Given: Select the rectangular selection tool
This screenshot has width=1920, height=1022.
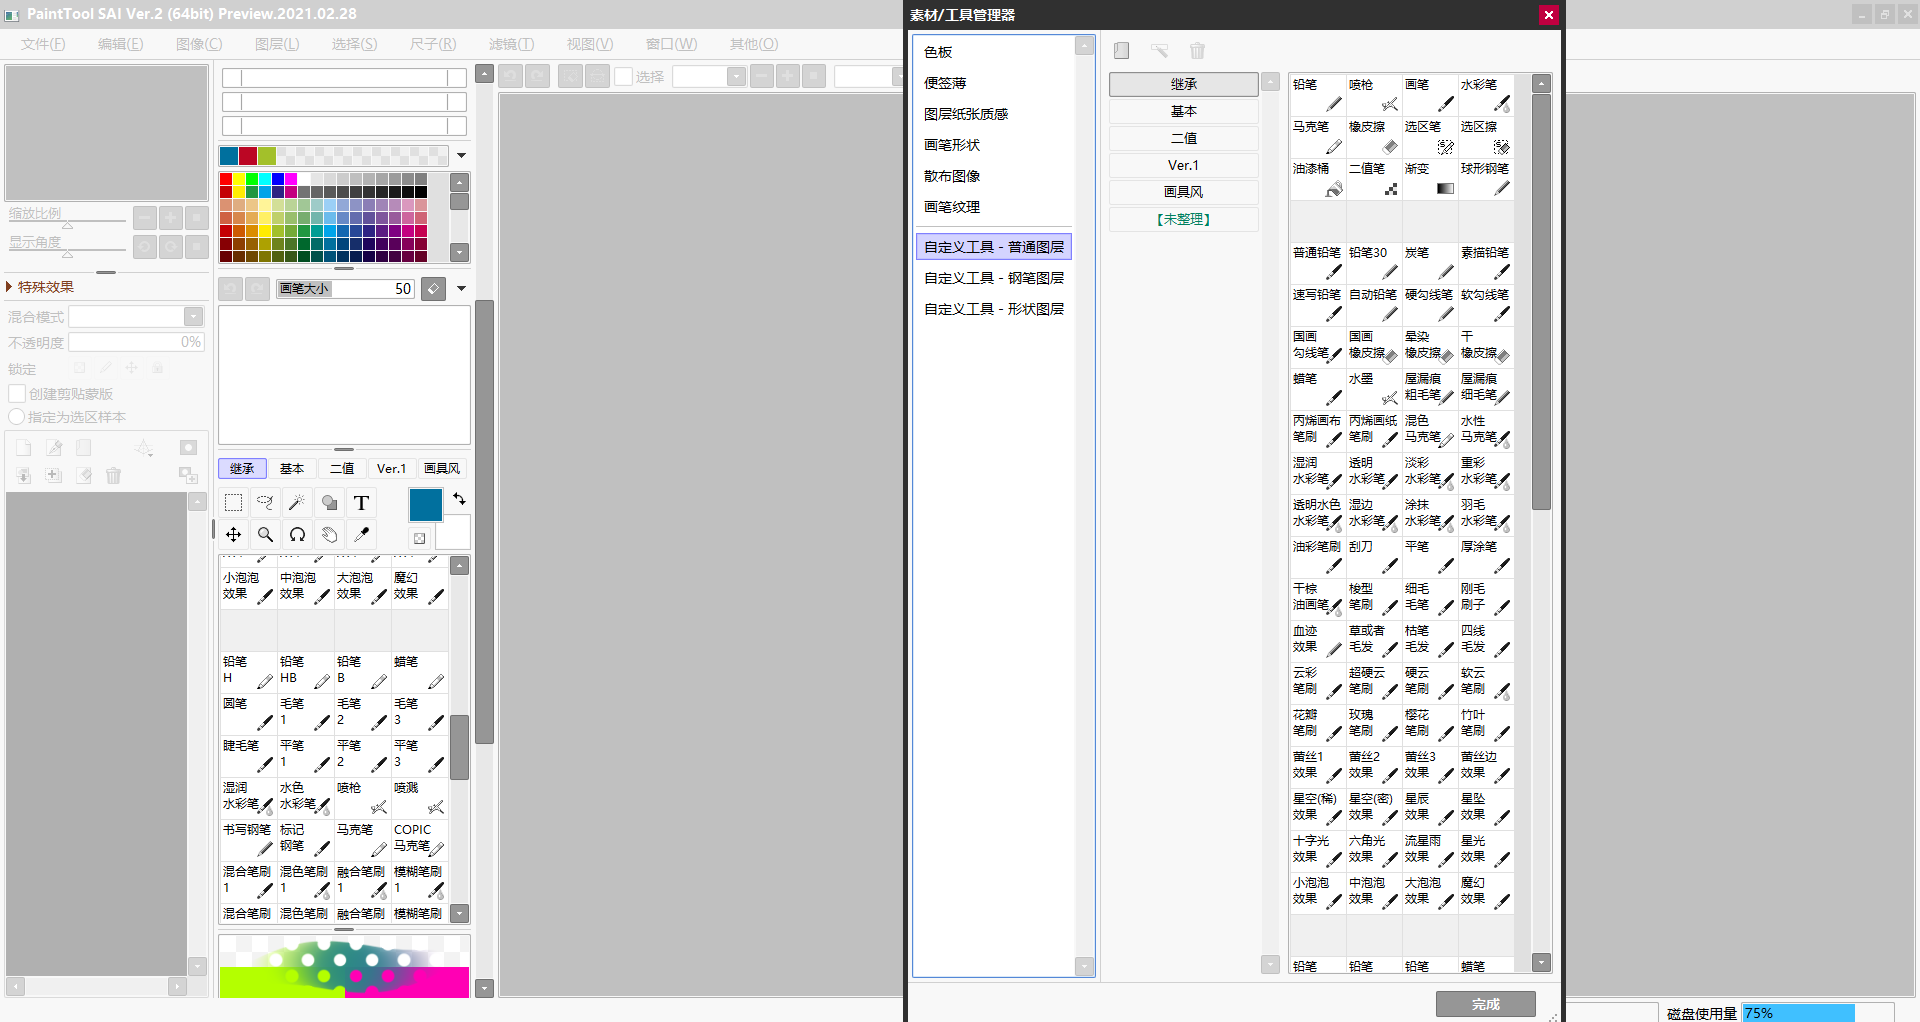Looking at the screenshot, I should click(x=233, y=502).
